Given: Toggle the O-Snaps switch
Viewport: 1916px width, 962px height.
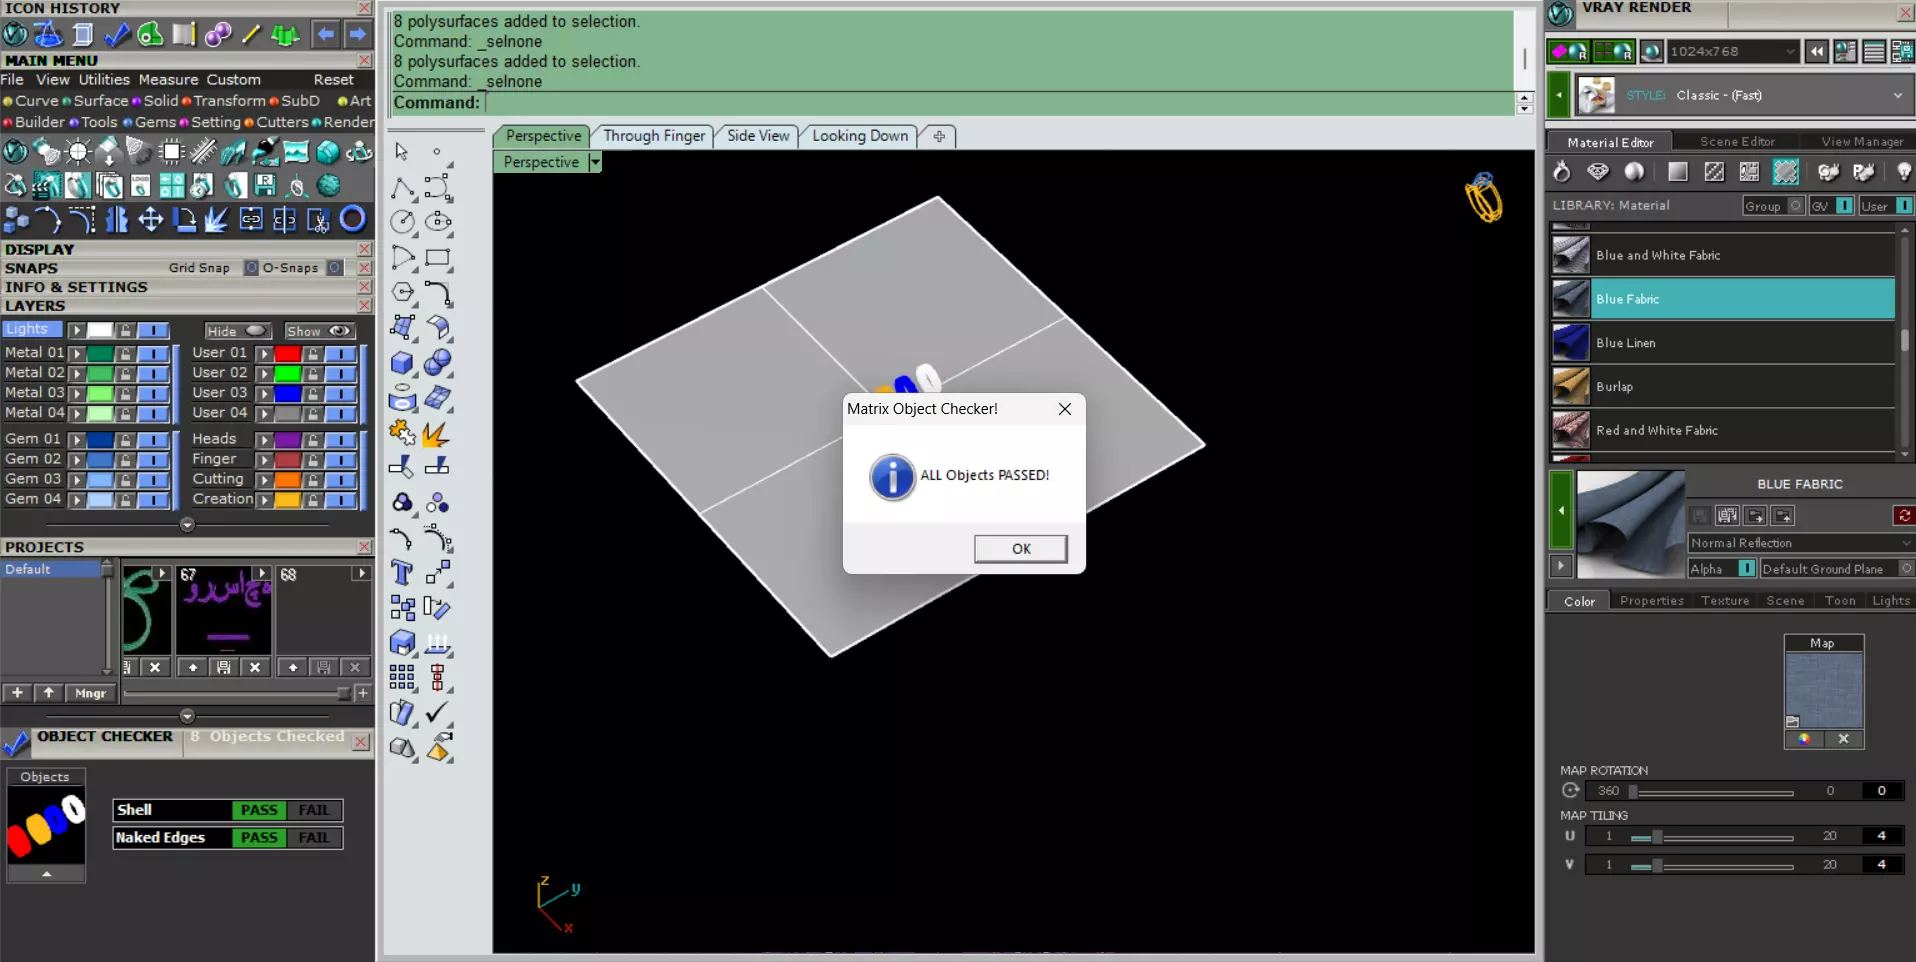Looking at the screenshot, I should (335, 268).
